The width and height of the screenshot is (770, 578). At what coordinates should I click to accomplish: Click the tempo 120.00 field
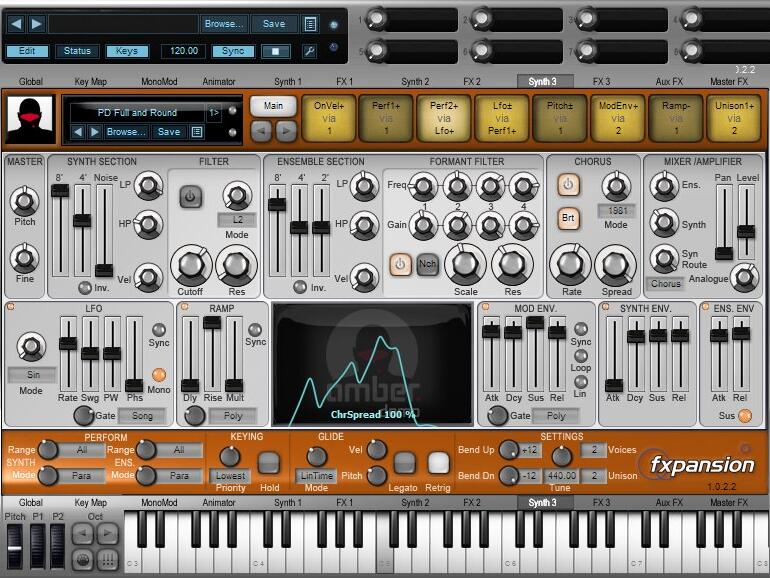pyautogui.click(x=184, y=51)
